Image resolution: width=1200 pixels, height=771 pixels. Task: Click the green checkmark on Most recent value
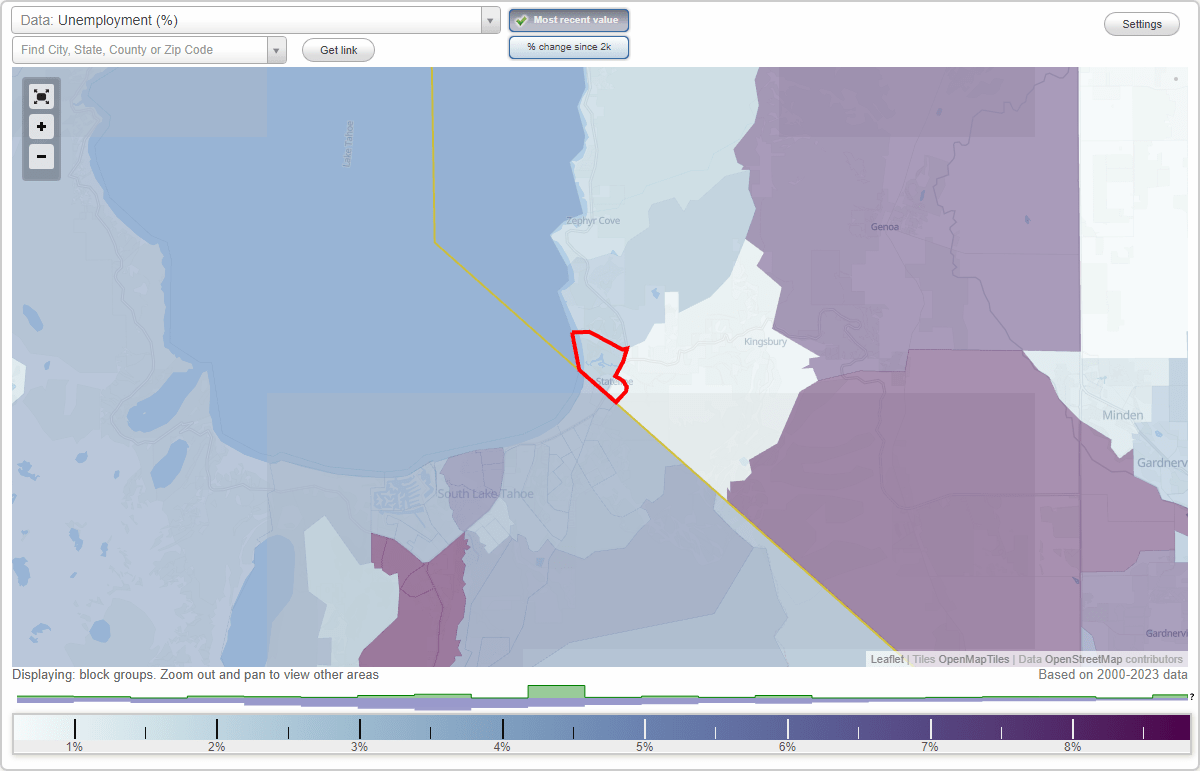[x=521, y=19]
